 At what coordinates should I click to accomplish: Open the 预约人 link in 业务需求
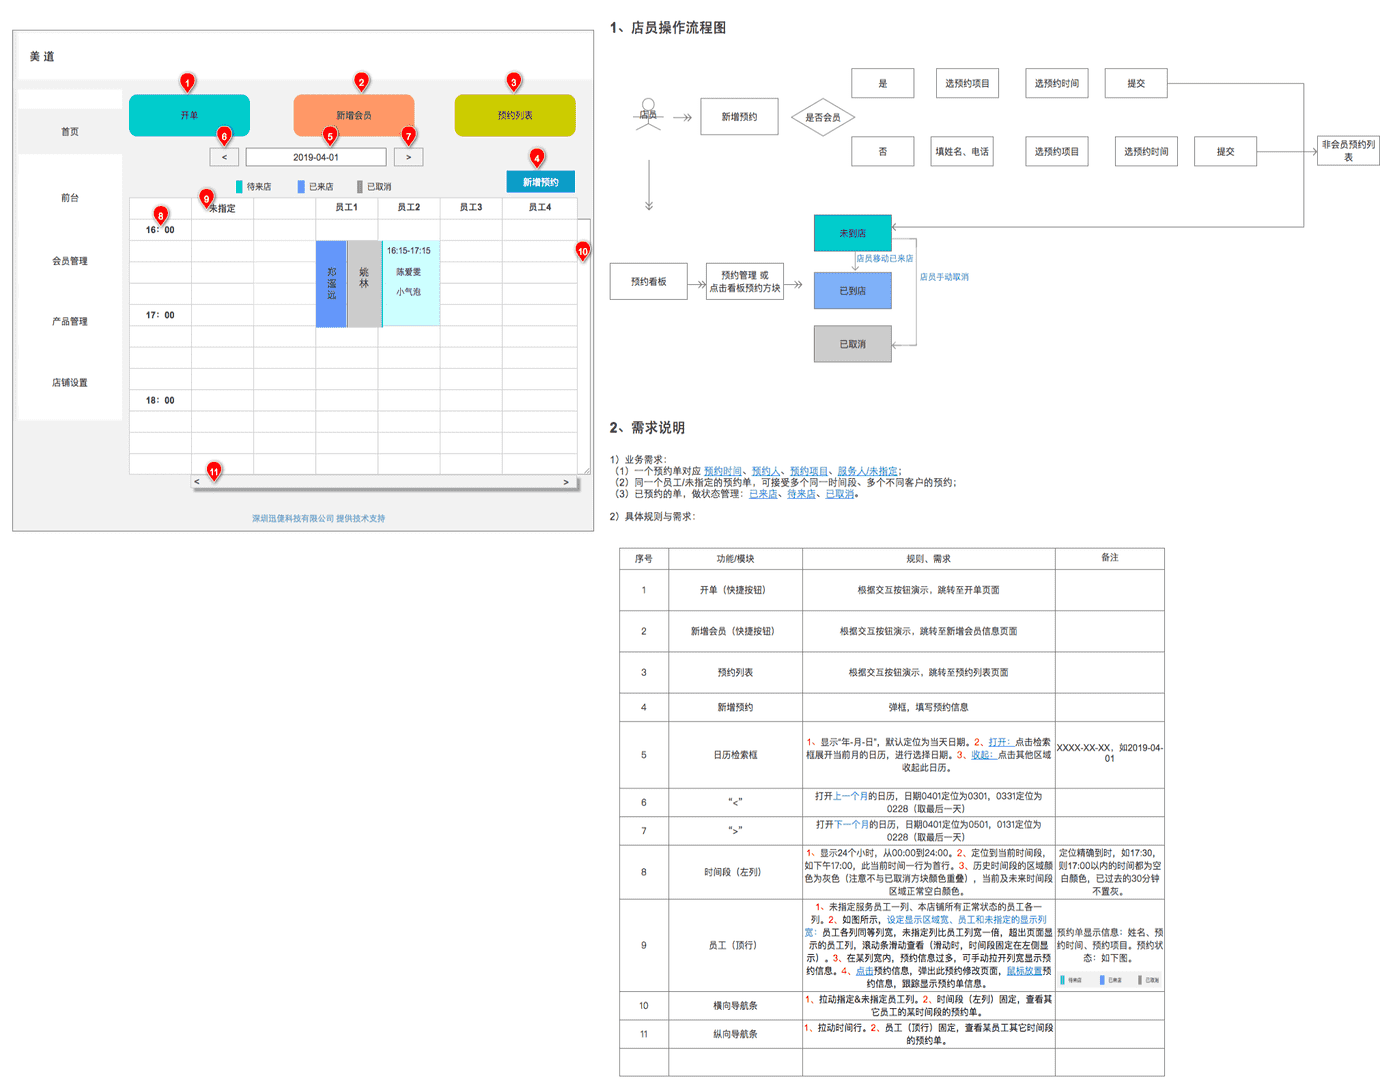[766, 471]
